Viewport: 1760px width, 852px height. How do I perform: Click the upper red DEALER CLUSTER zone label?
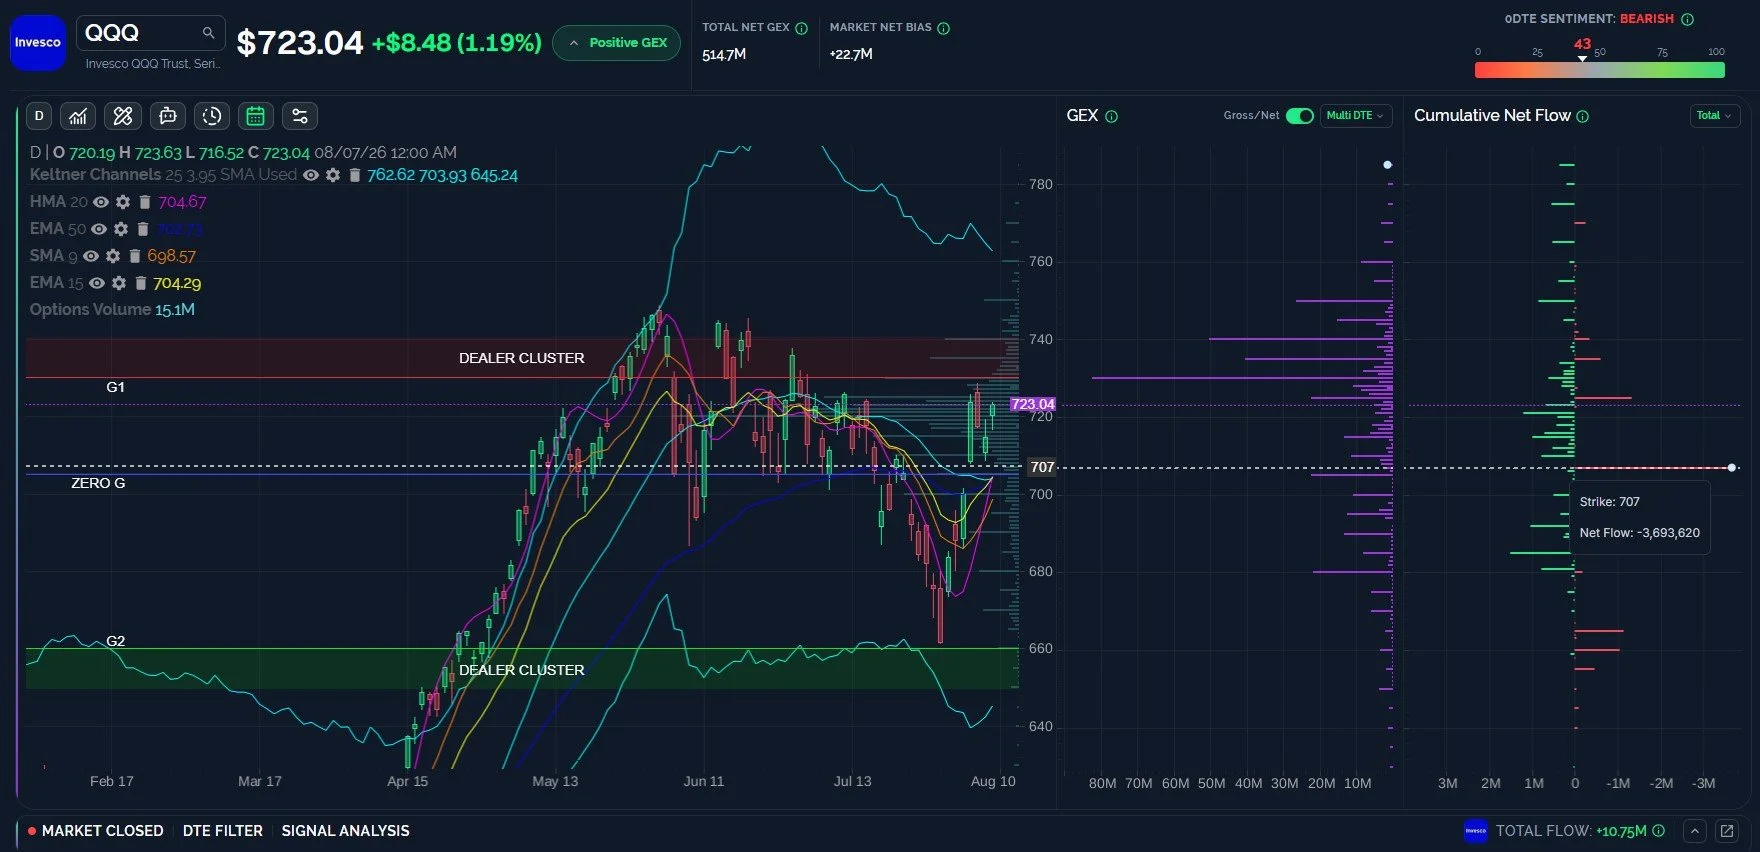521,358
